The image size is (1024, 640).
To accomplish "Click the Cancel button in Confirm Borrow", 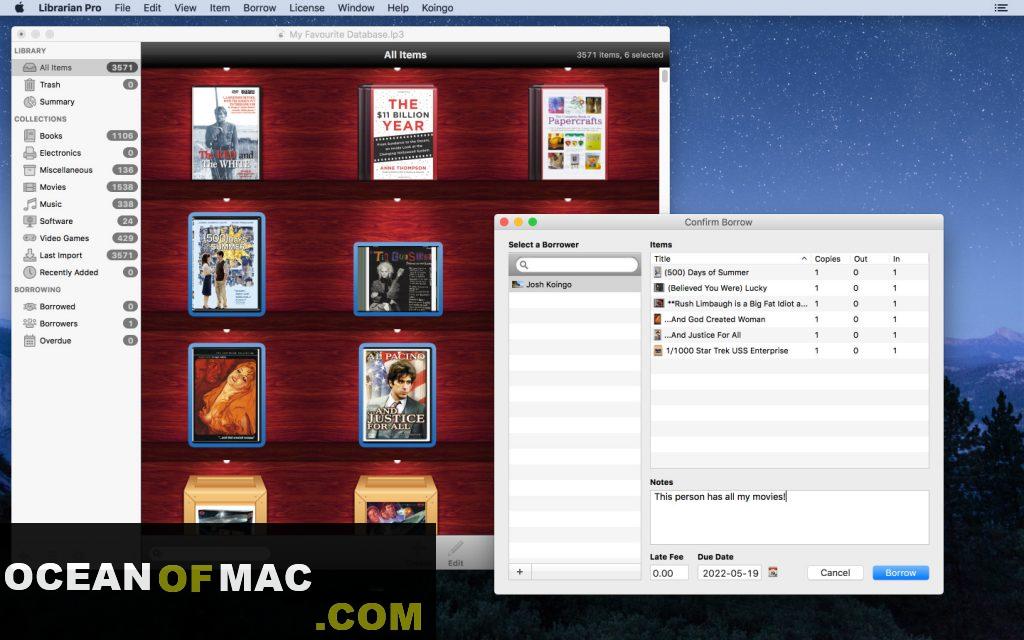I will [835, 573].
